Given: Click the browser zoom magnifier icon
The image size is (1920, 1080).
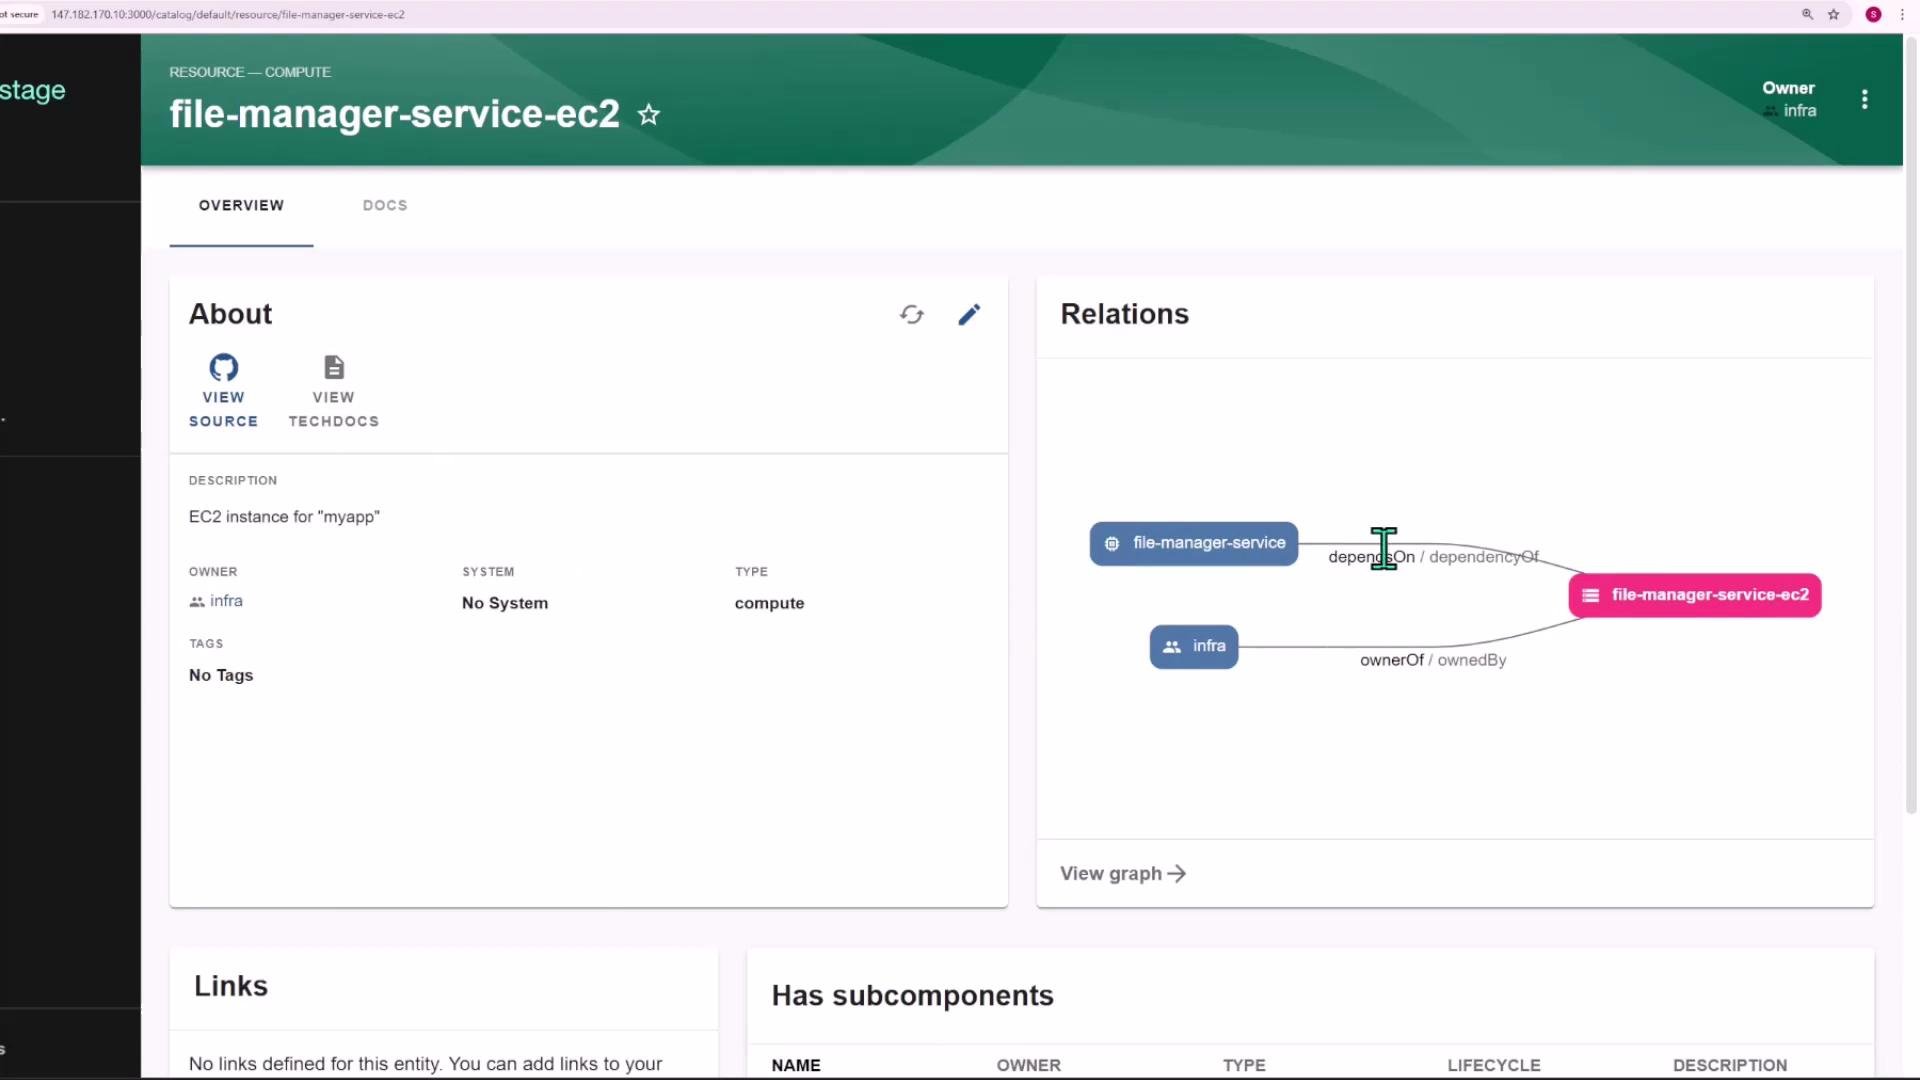Looking at the screenshot, I should [x=1807, y=14].
